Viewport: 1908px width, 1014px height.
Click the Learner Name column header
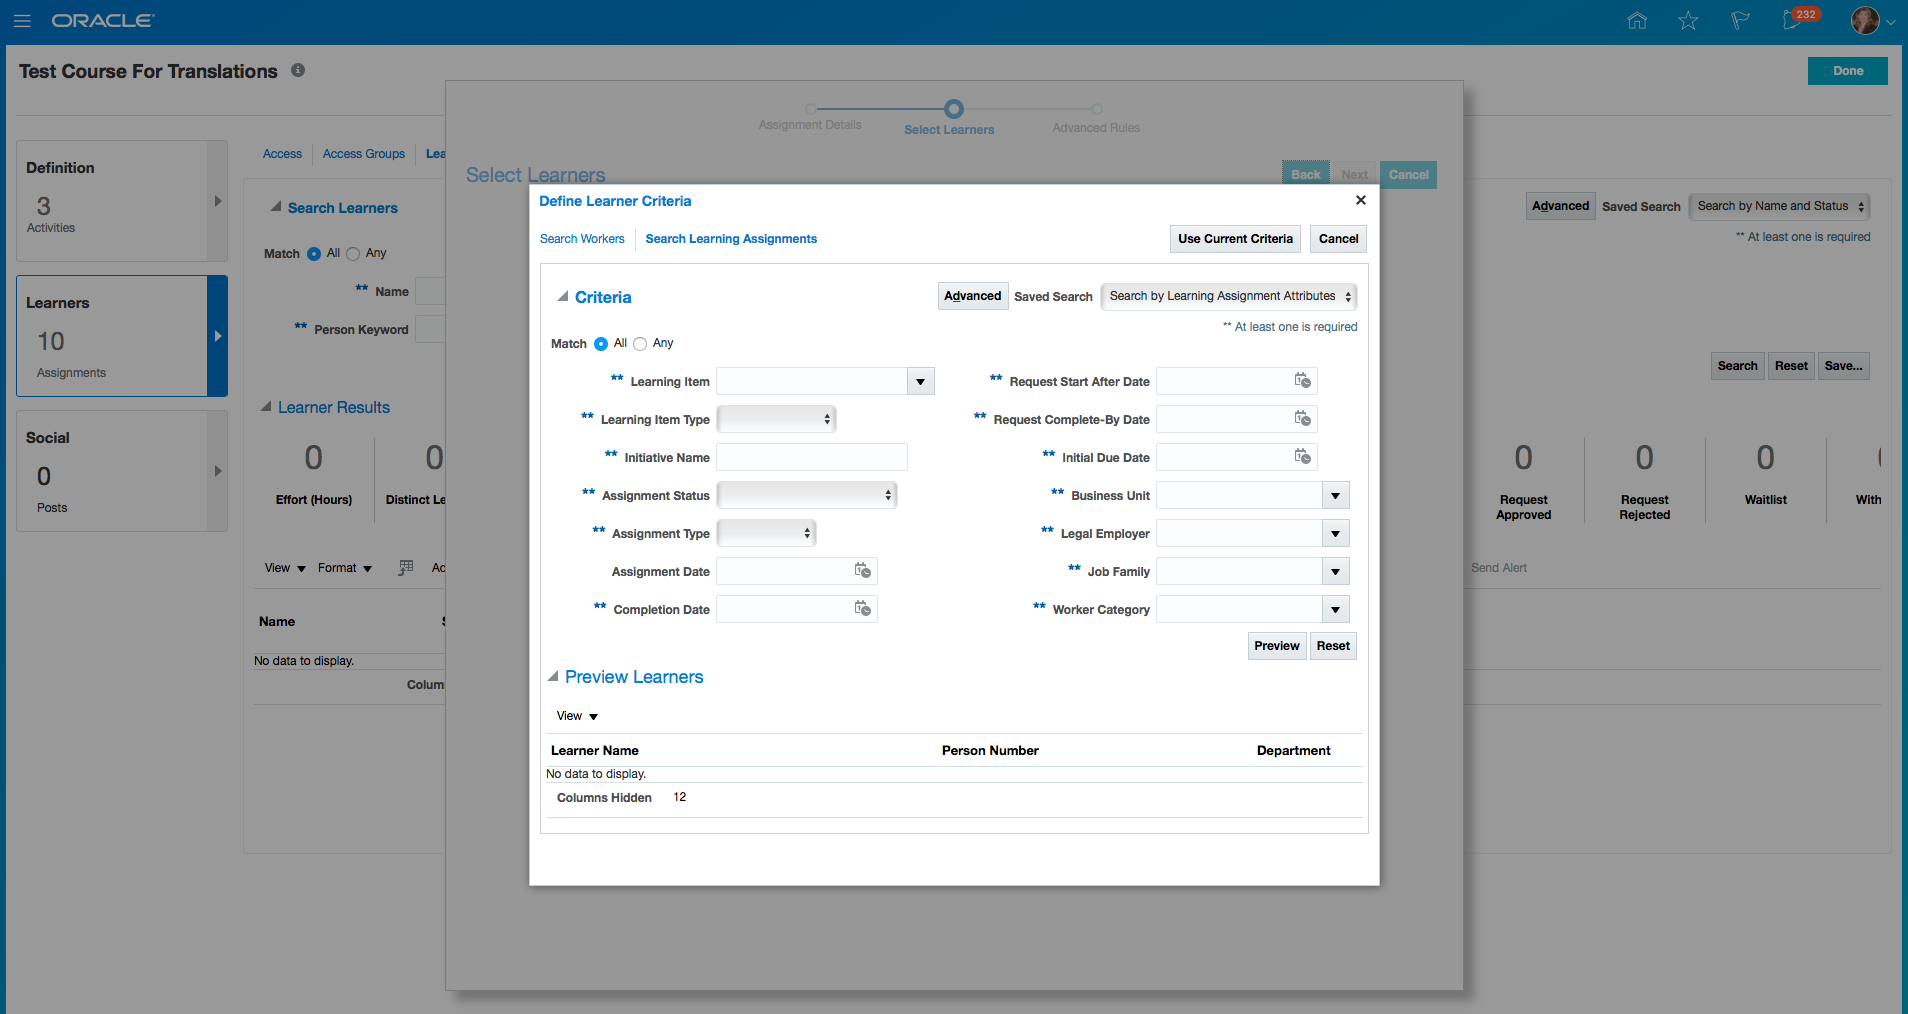(595, 751)
